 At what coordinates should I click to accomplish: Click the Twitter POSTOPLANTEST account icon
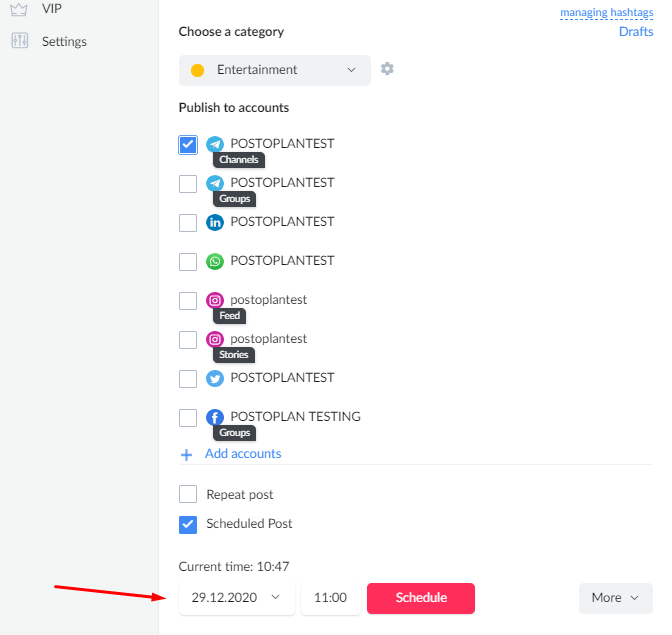tap(215, 378)
